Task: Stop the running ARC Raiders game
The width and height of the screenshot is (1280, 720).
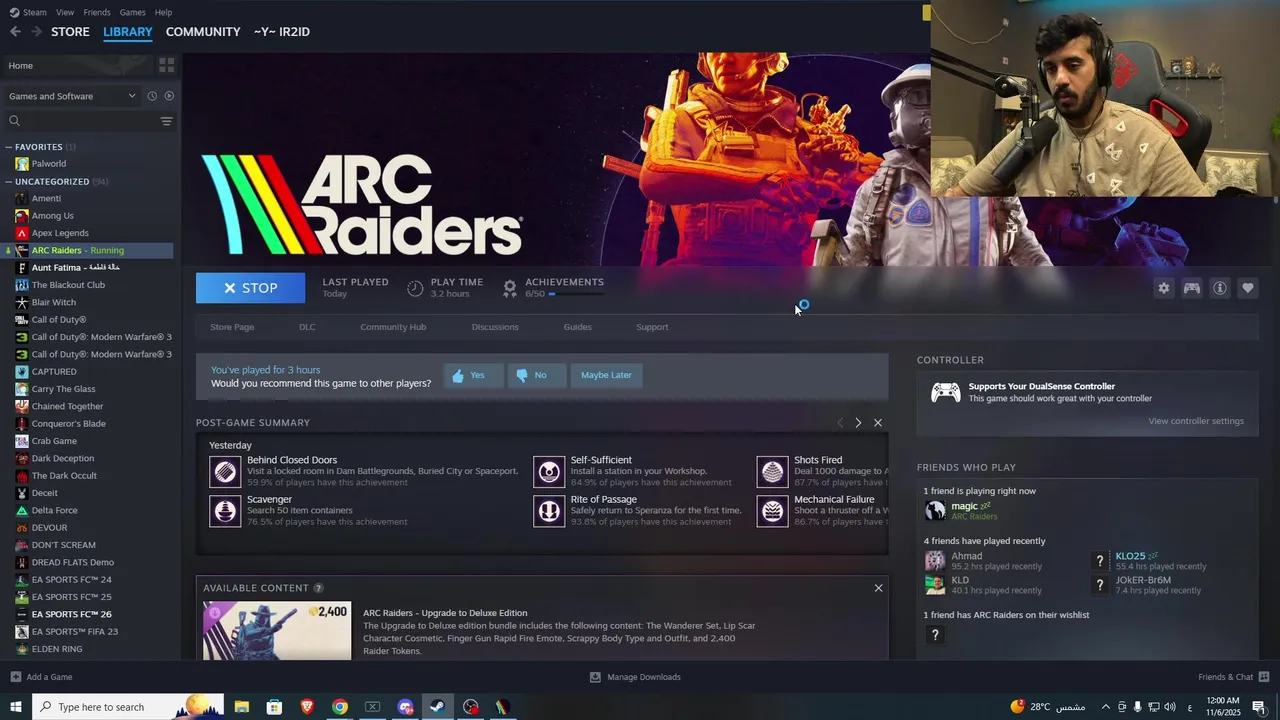Action: tap(250, 288)
